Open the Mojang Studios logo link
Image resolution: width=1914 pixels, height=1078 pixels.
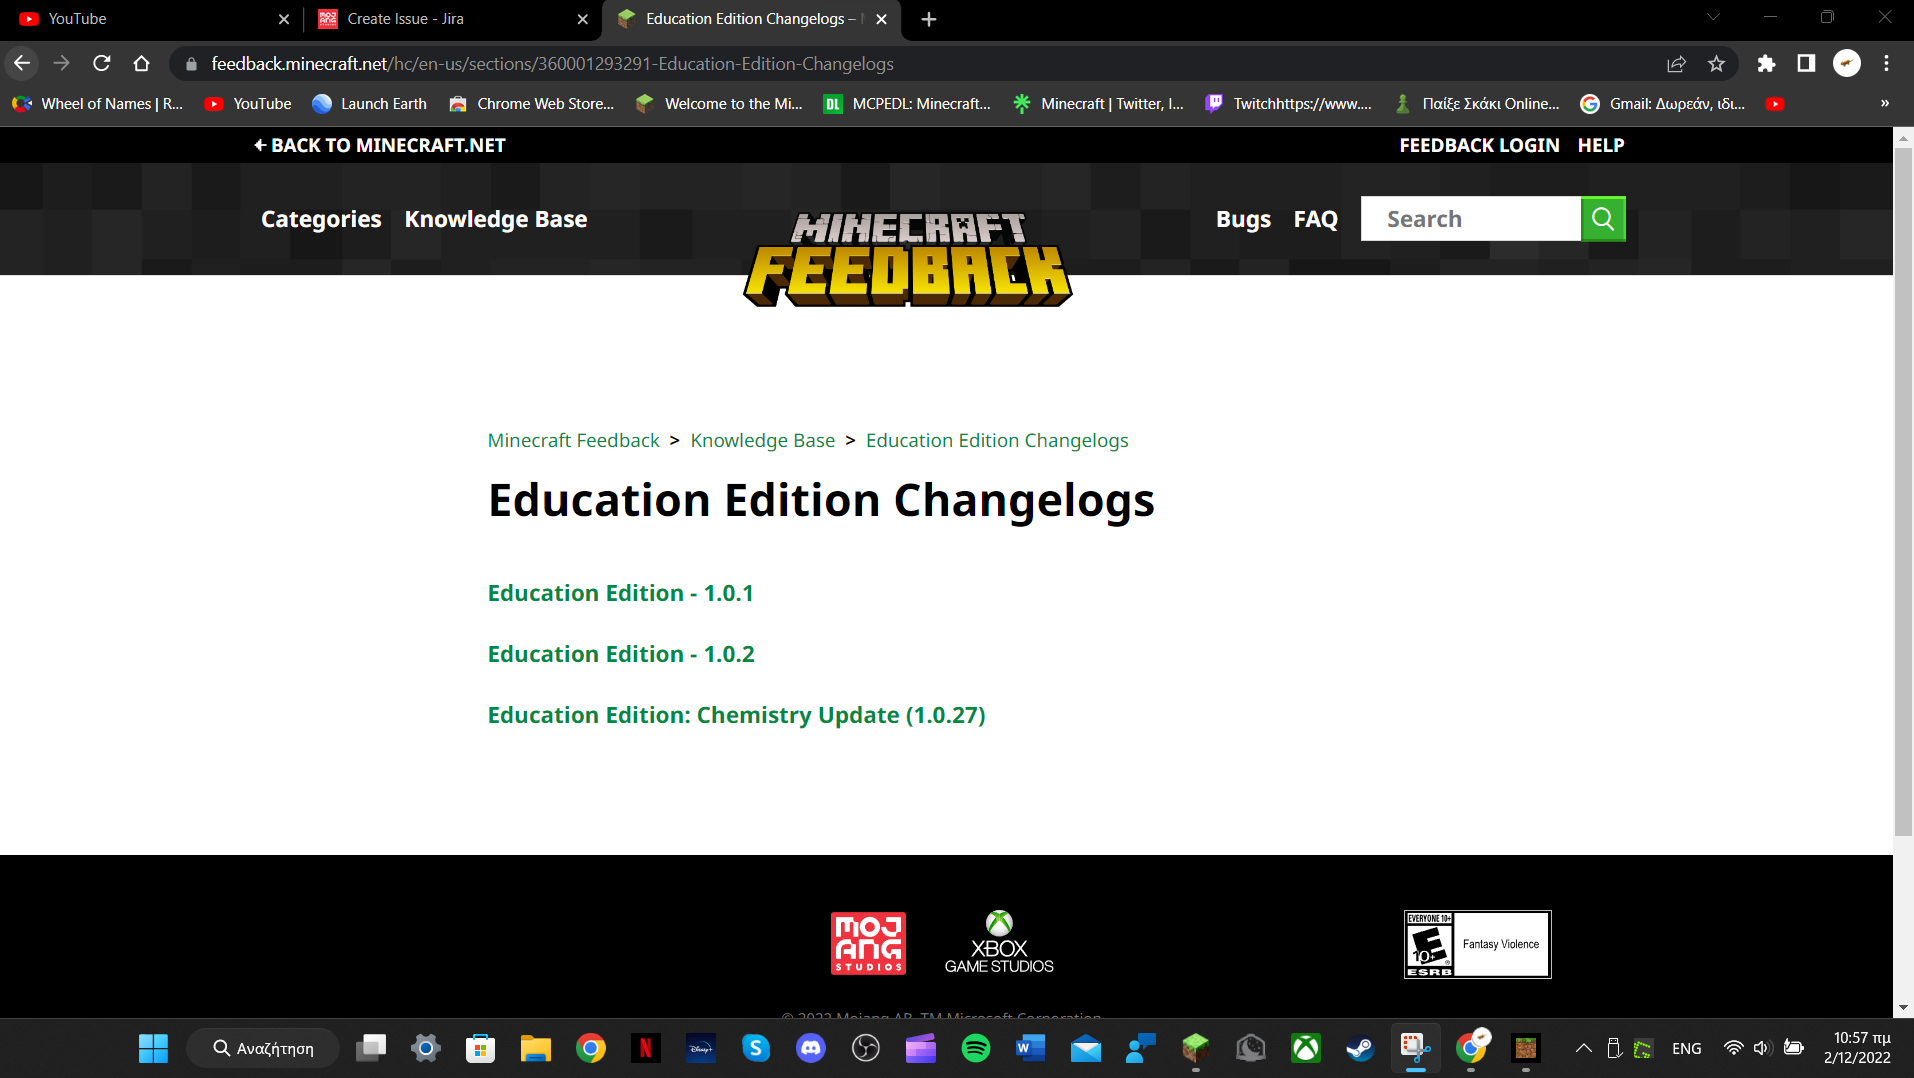coord(868,943)
